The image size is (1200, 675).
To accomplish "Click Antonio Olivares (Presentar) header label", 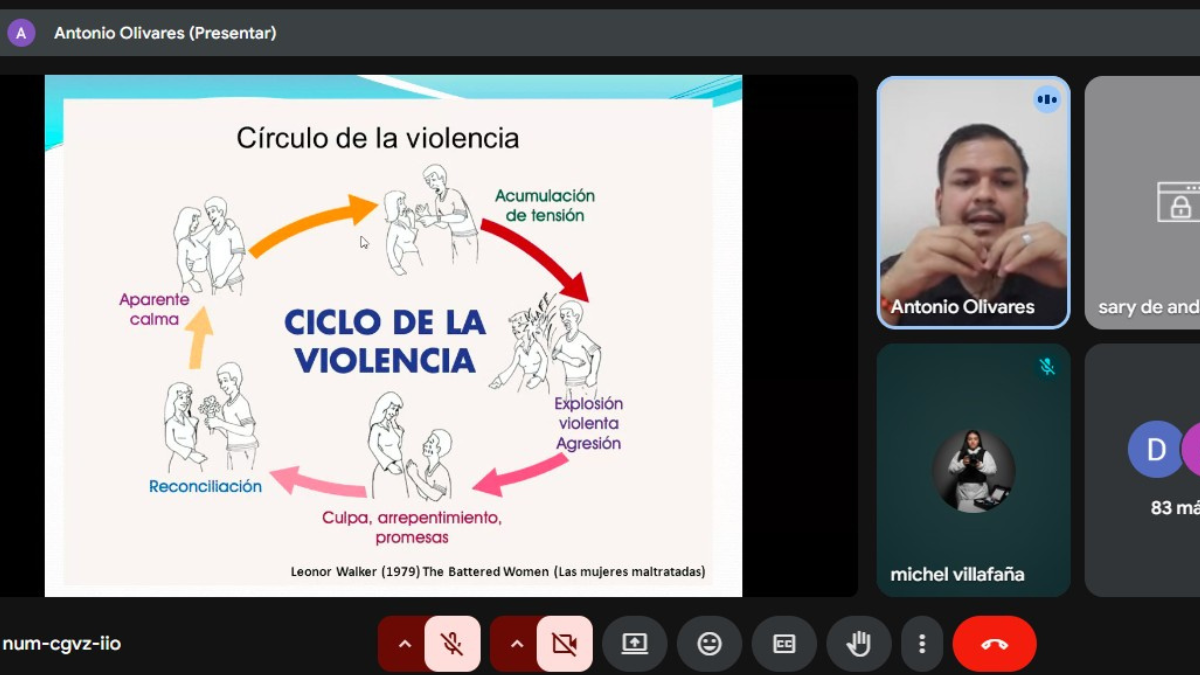I will 165,33.
